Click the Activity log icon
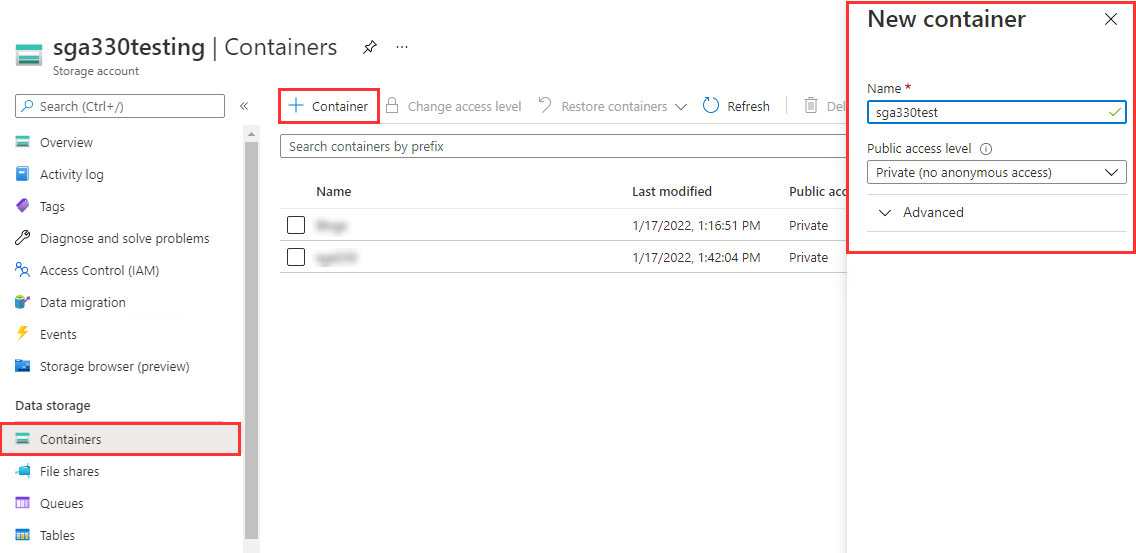Viewport: 1136px width, 553px height. (22, 174)
